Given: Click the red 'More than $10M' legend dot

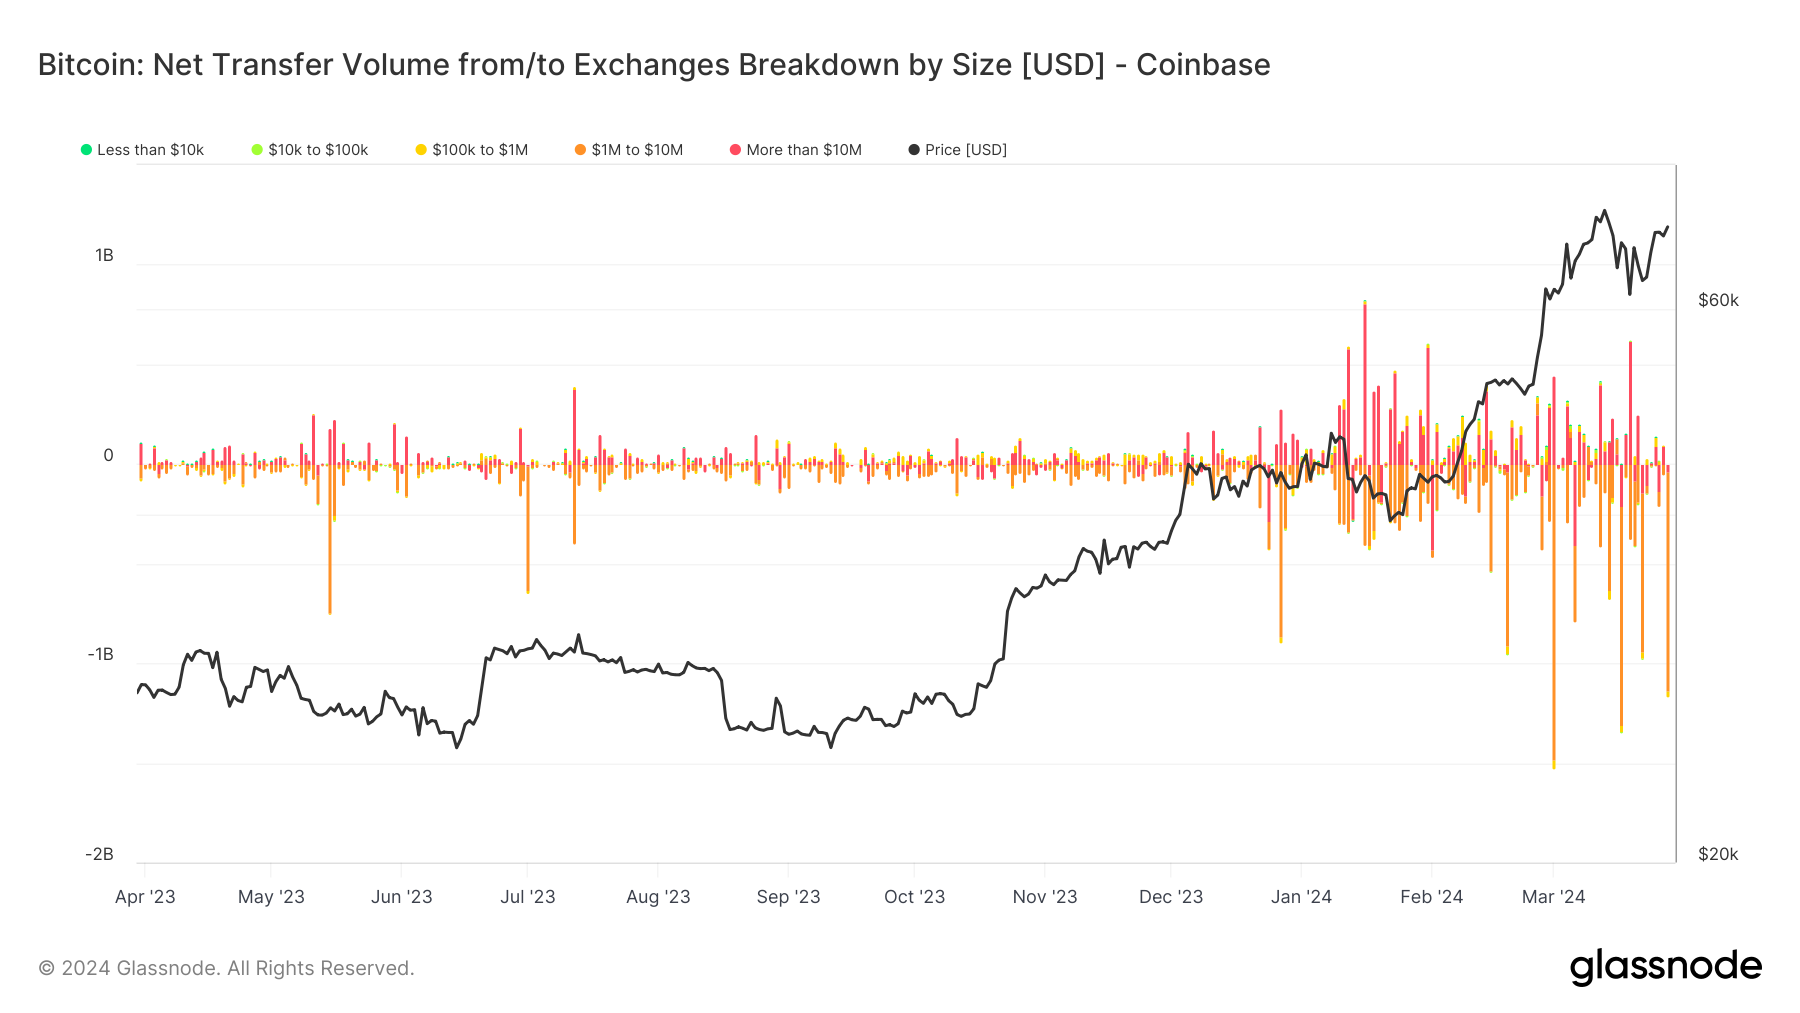Looking at the screenshot, I should pos(735,150).
